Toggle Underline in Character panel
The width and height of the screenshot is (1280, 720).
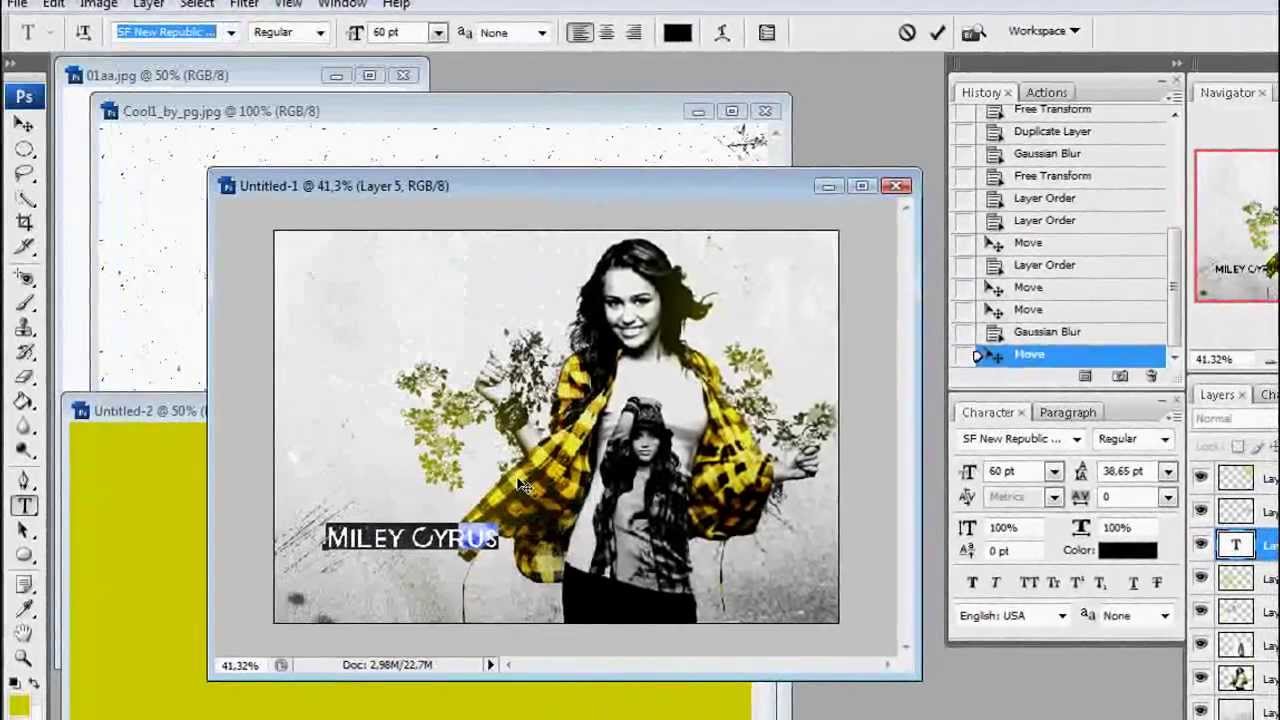tap(1133, 582)
